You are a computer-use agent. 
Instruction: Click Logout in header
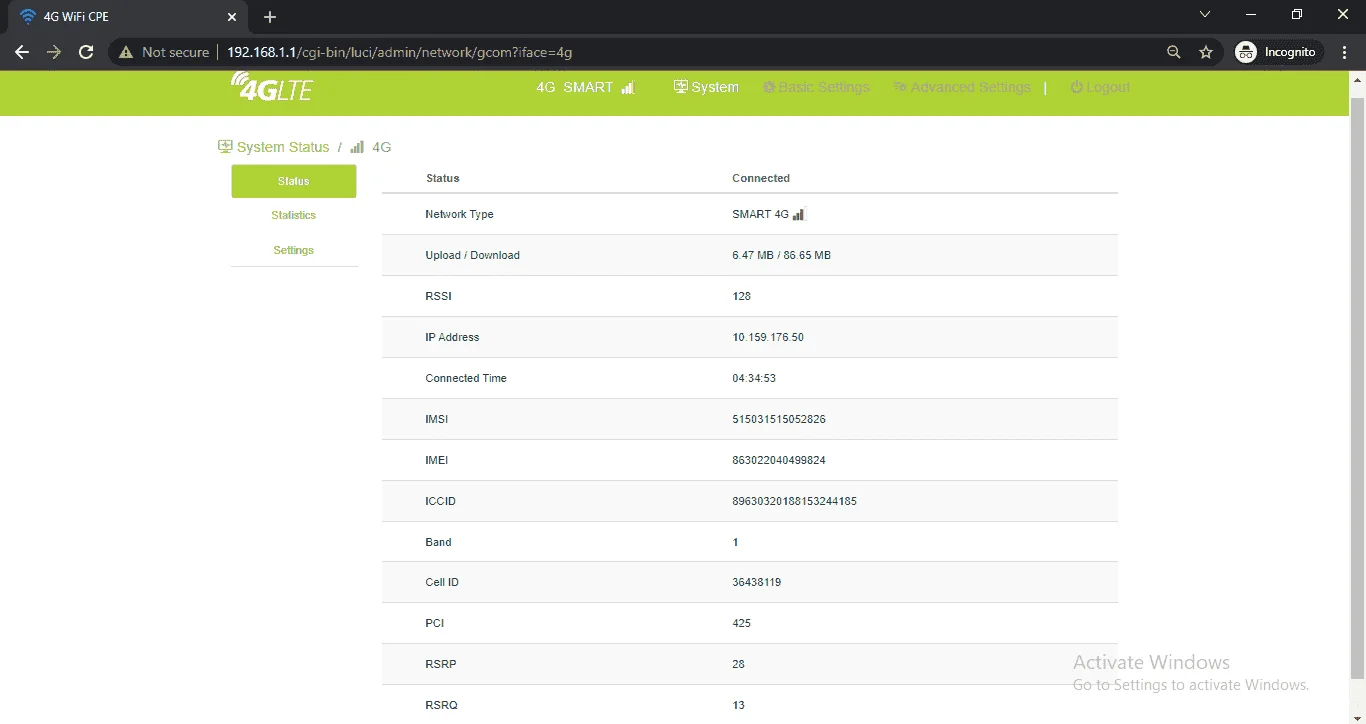tap(1100, 87)
